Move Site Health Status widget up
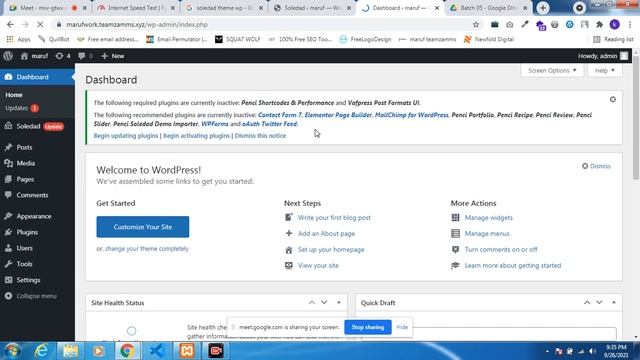 [312, 302]
